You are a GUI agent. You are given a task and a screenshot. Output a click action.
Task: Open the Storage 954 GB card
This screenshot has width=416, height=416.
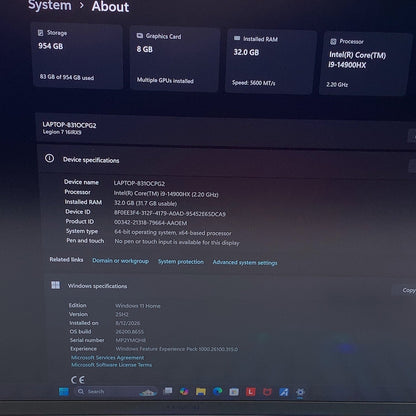(x=78, y=56)
